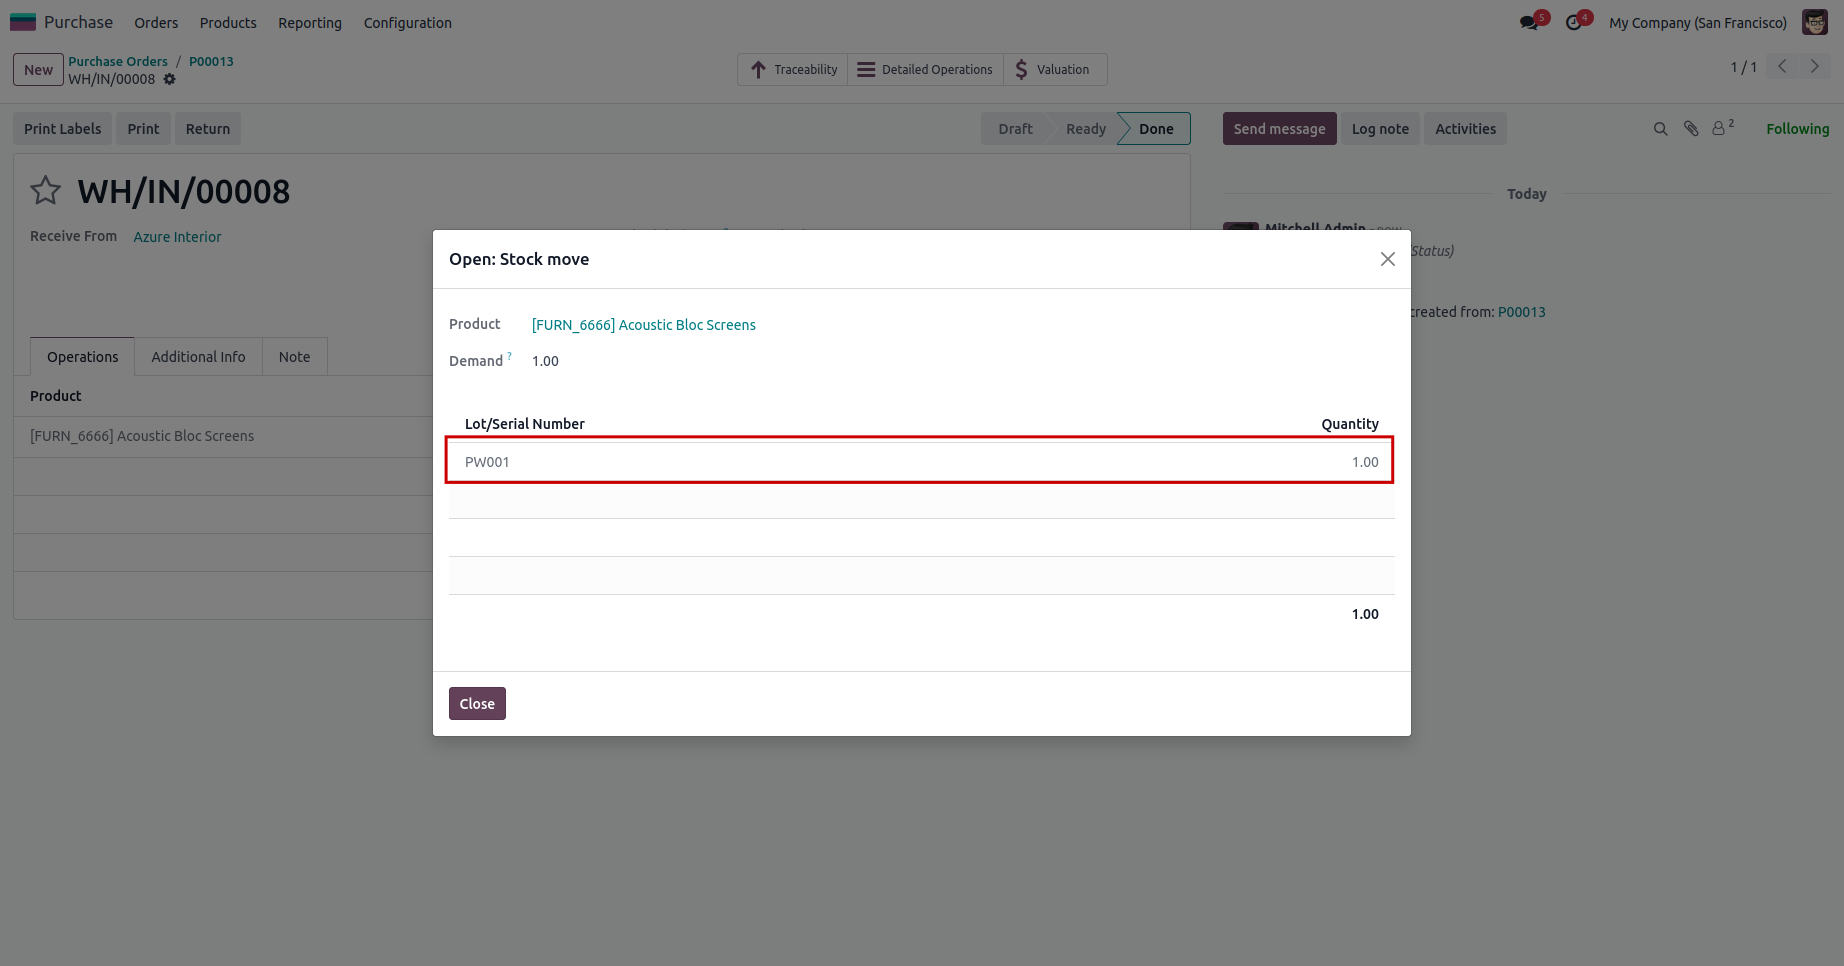Close the Stock move dialog with X
The width and height of the screenshot is (1844, 966).
pos(1387,259)
